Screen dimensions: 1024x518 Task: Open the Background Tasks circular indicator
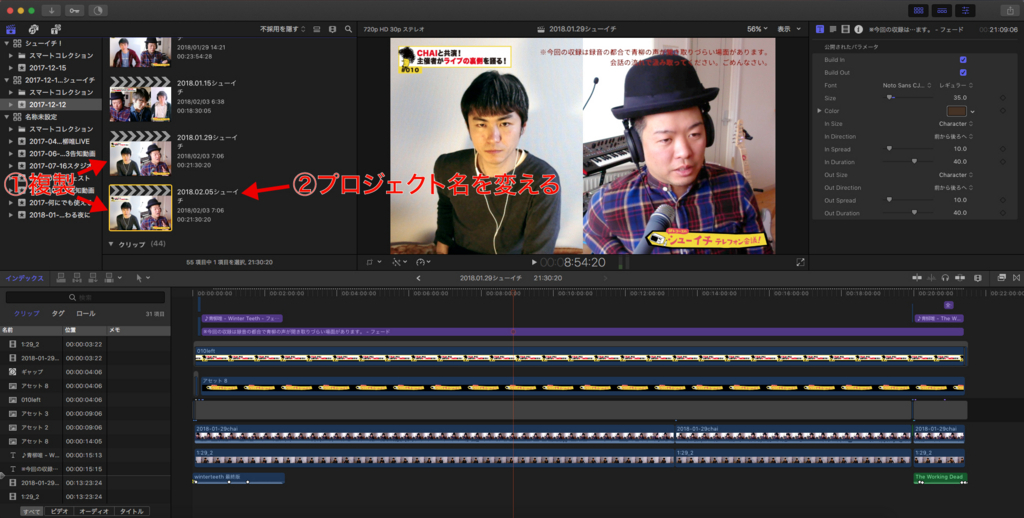click(98, 10)
